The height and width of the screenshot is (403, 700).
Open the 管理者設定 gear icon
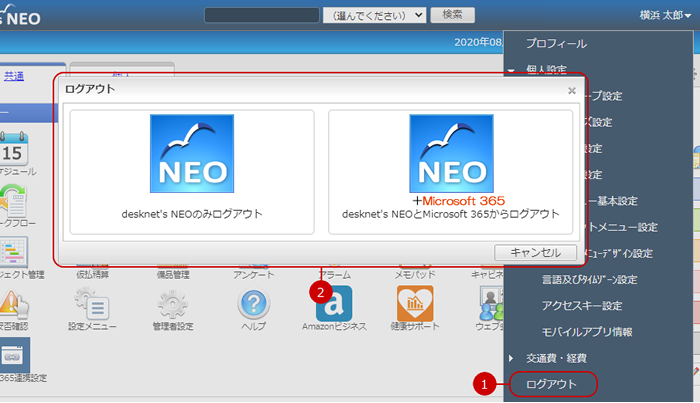point(172,304)
